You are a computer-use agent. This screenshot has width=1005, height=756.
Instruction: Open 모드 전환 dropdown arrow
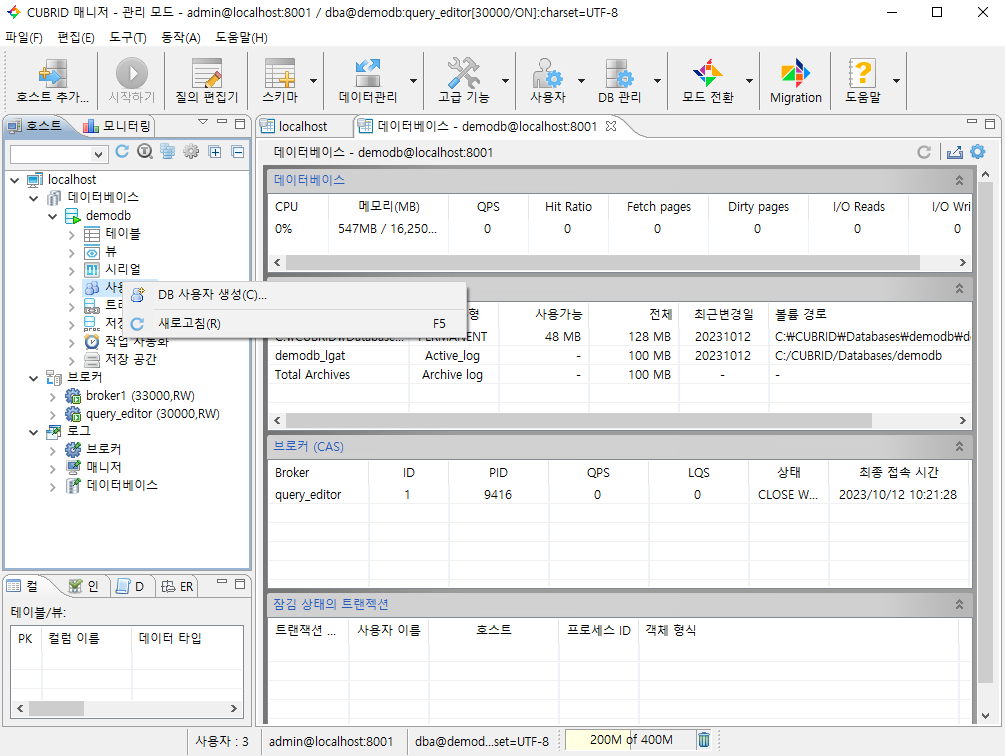pyautogui.click(x=749, y=81)
